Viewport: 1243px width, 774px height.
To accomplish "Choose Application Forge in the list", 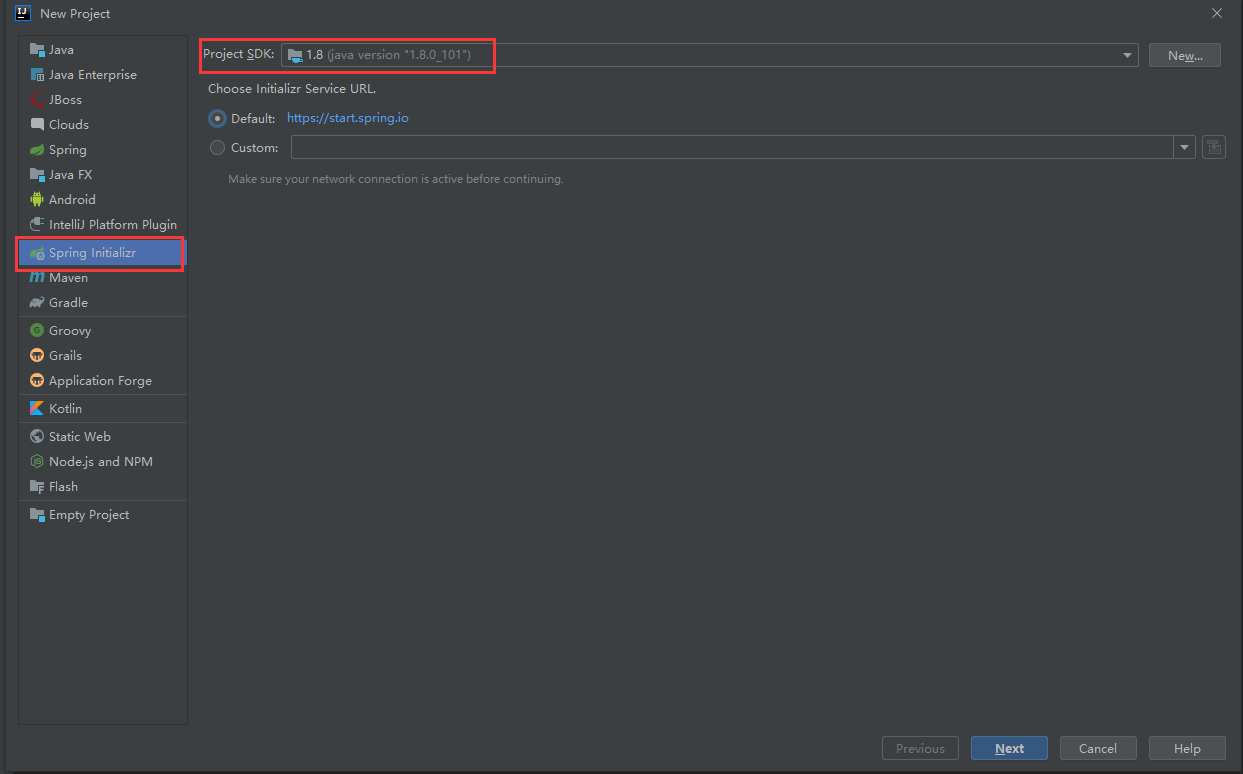I will [x=102, y=381].
